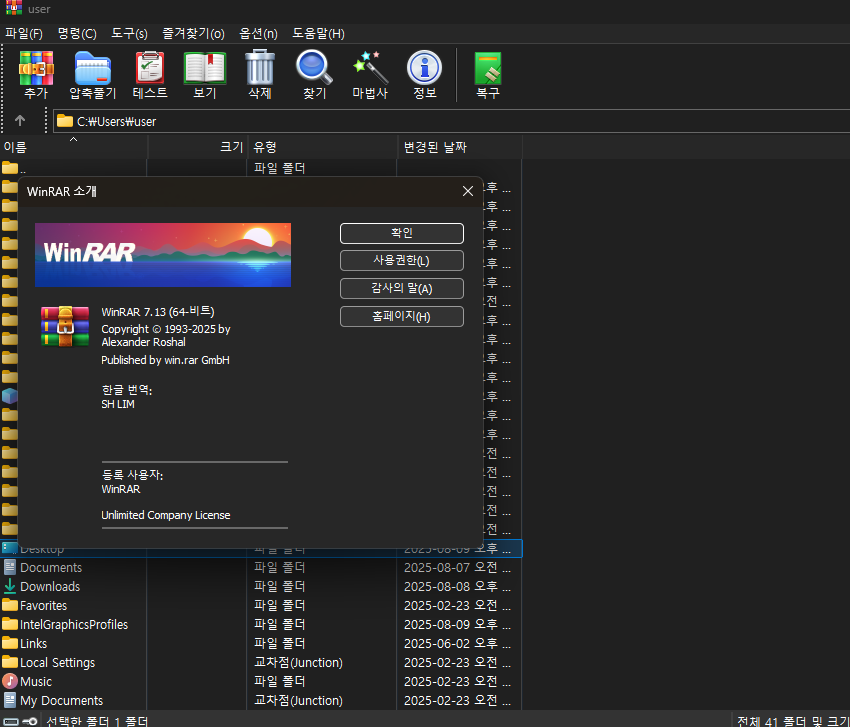Click 'Published by win.rar GmbH' text

(x=165, y=360)
